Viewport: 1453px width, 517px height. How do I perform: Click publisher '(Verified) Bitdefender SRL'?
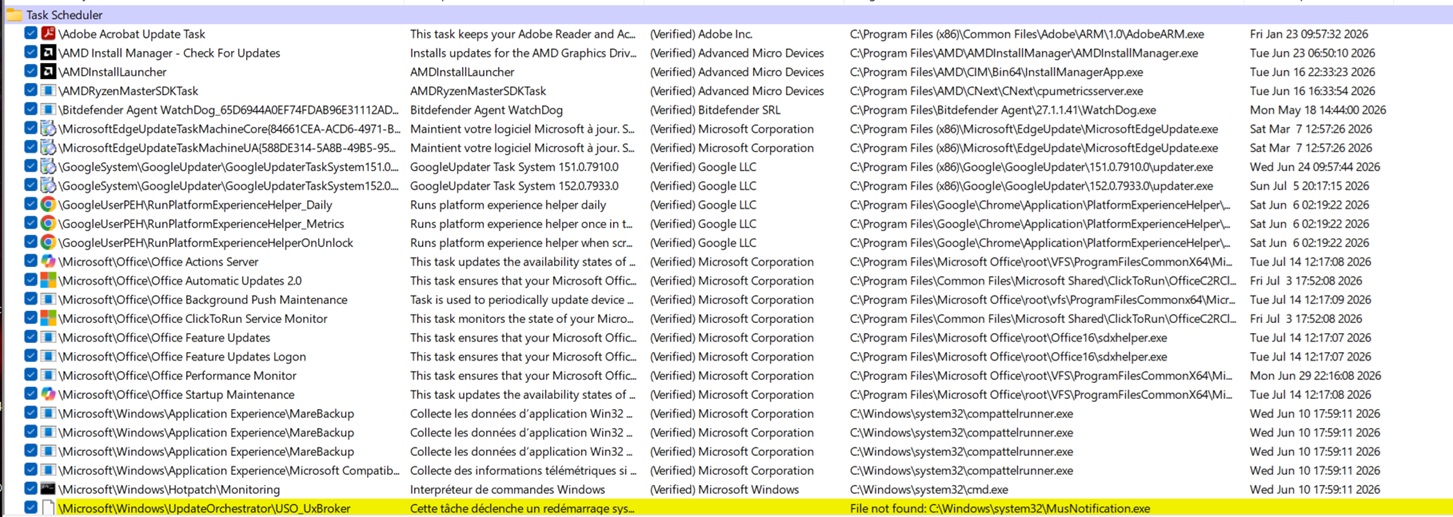(715, 110)
